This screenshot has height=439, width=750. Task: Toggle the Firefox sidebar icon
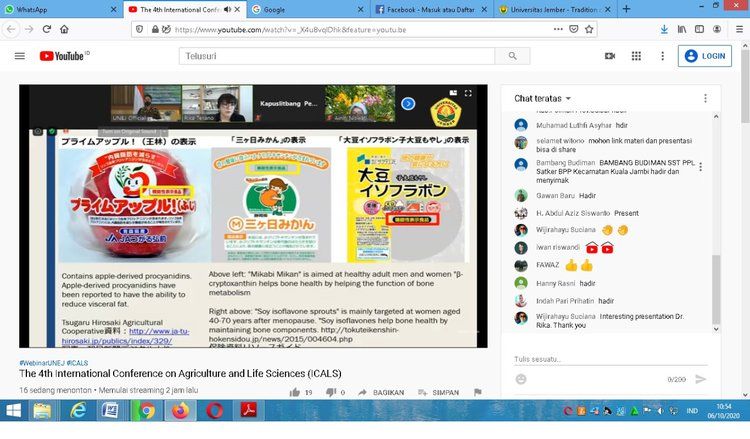pyautogui.click(x=699, y=29)
